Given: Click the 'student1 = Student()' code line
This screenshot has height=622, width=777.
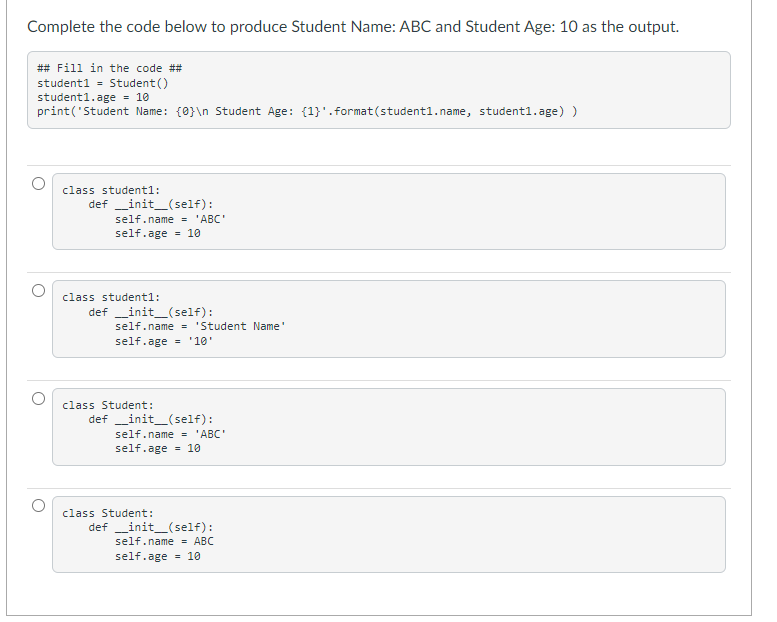Looking at the screenshot, I should point(103,83).
